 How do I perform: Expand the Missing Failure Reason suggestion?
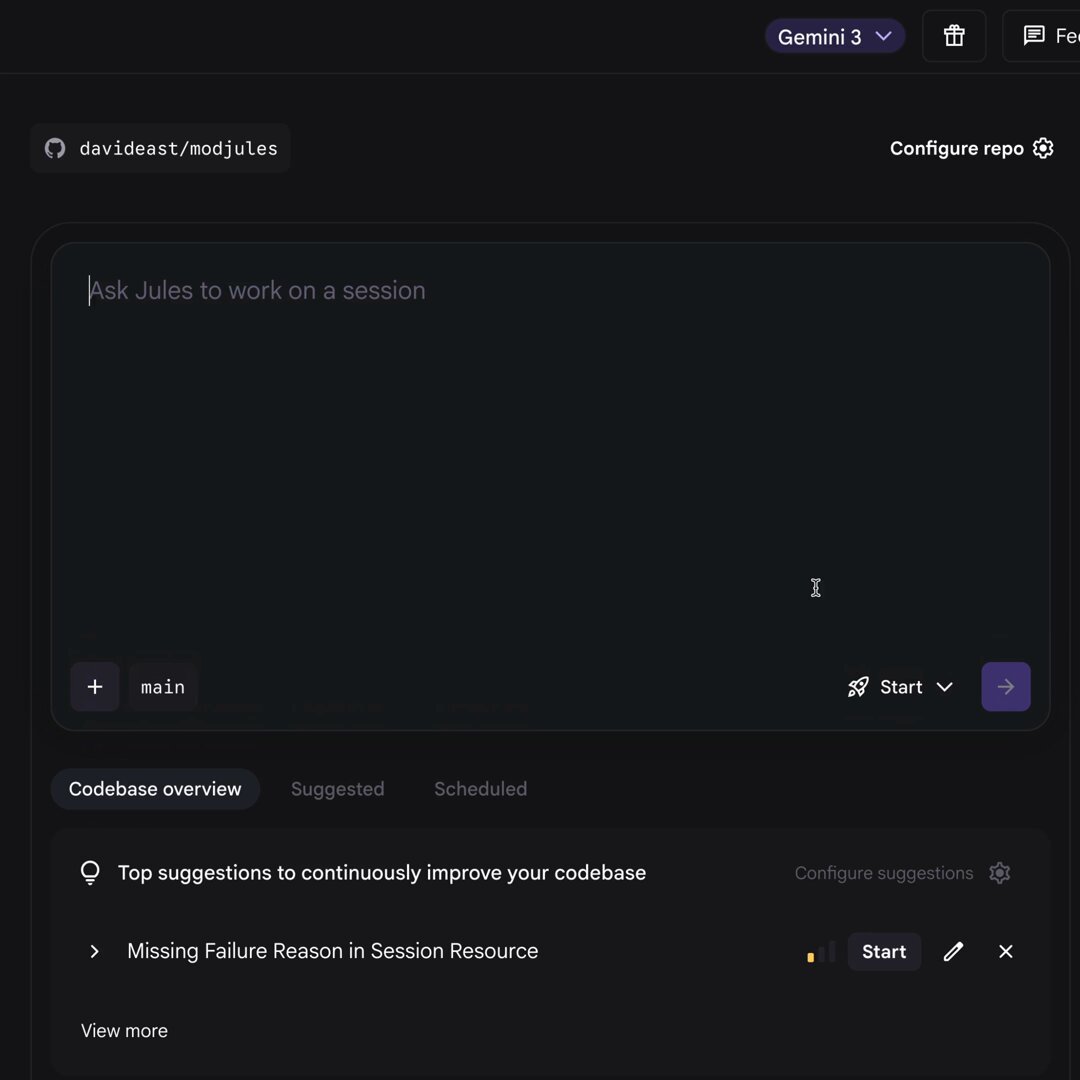[94, 951]
